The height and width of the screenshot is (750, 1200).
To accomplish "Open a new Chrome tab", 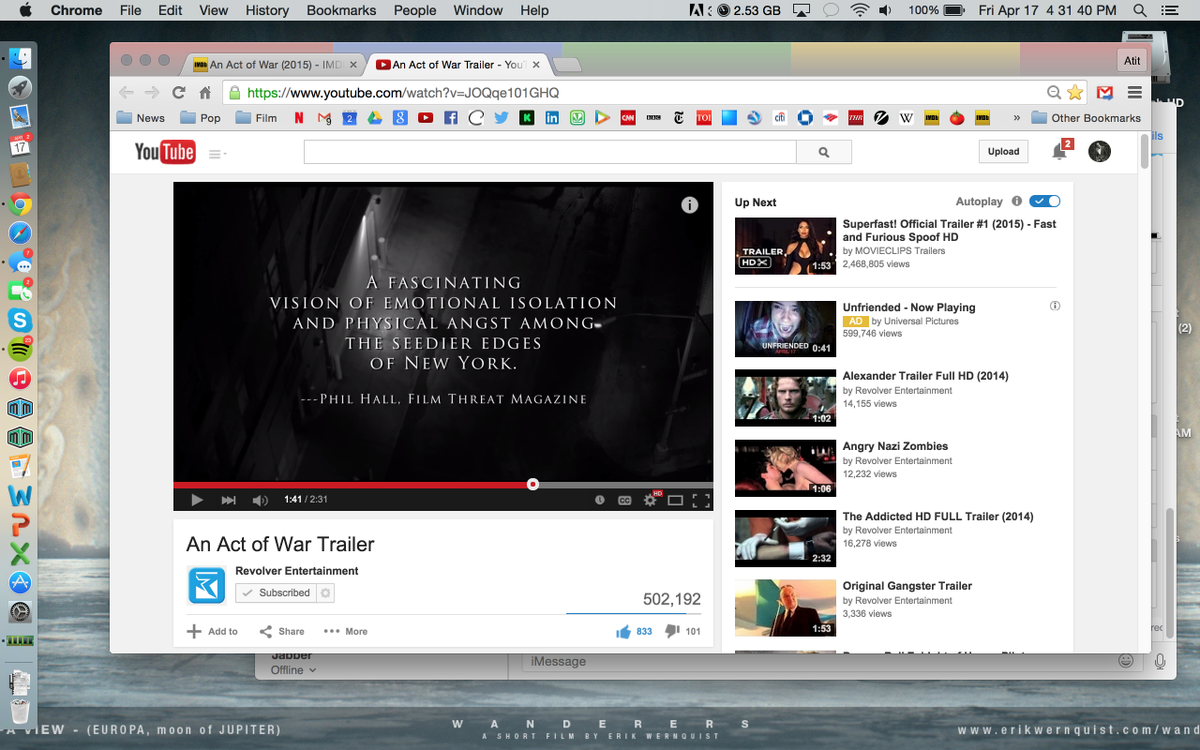I will coord(567,65).
